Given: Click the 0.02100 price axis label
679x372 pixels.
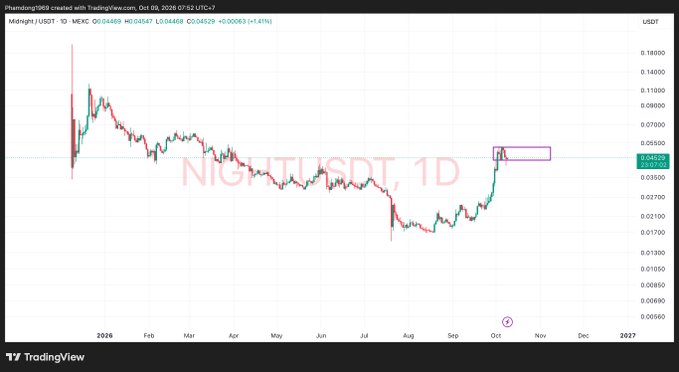Looking at the screenshot, I should click(653, 216).
